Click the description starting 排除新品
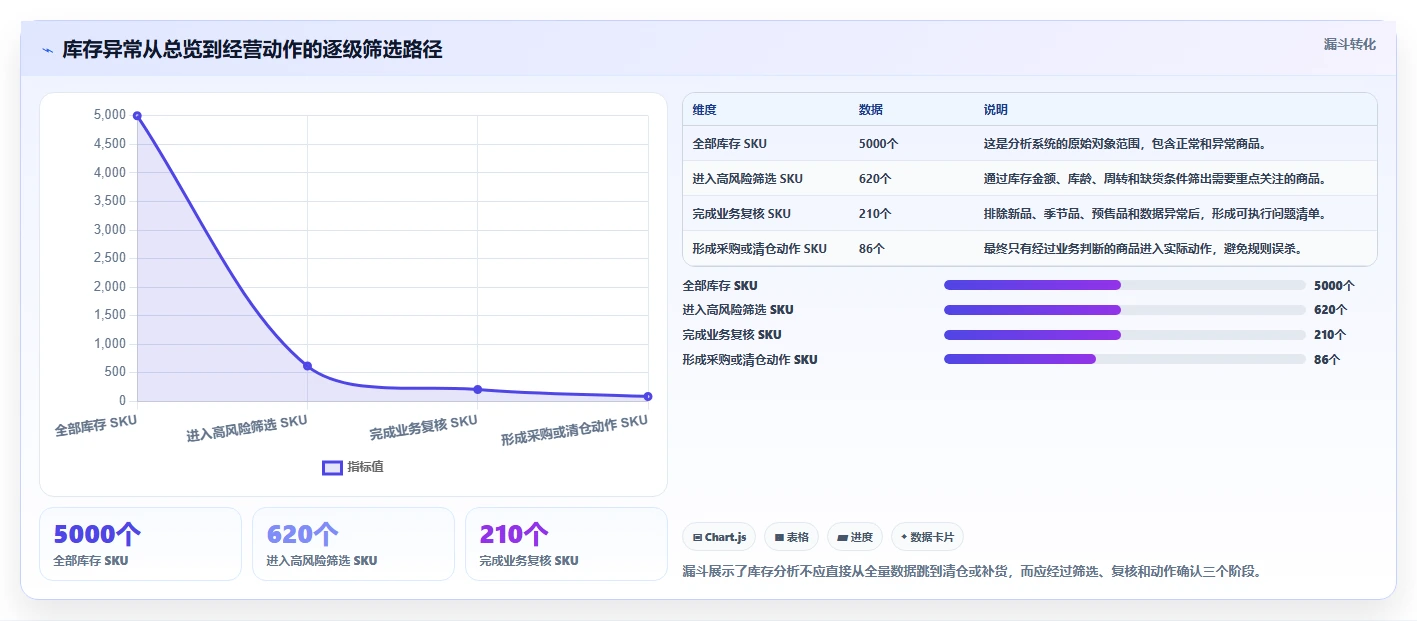Screen dimensions: 1417x621 1155,214
